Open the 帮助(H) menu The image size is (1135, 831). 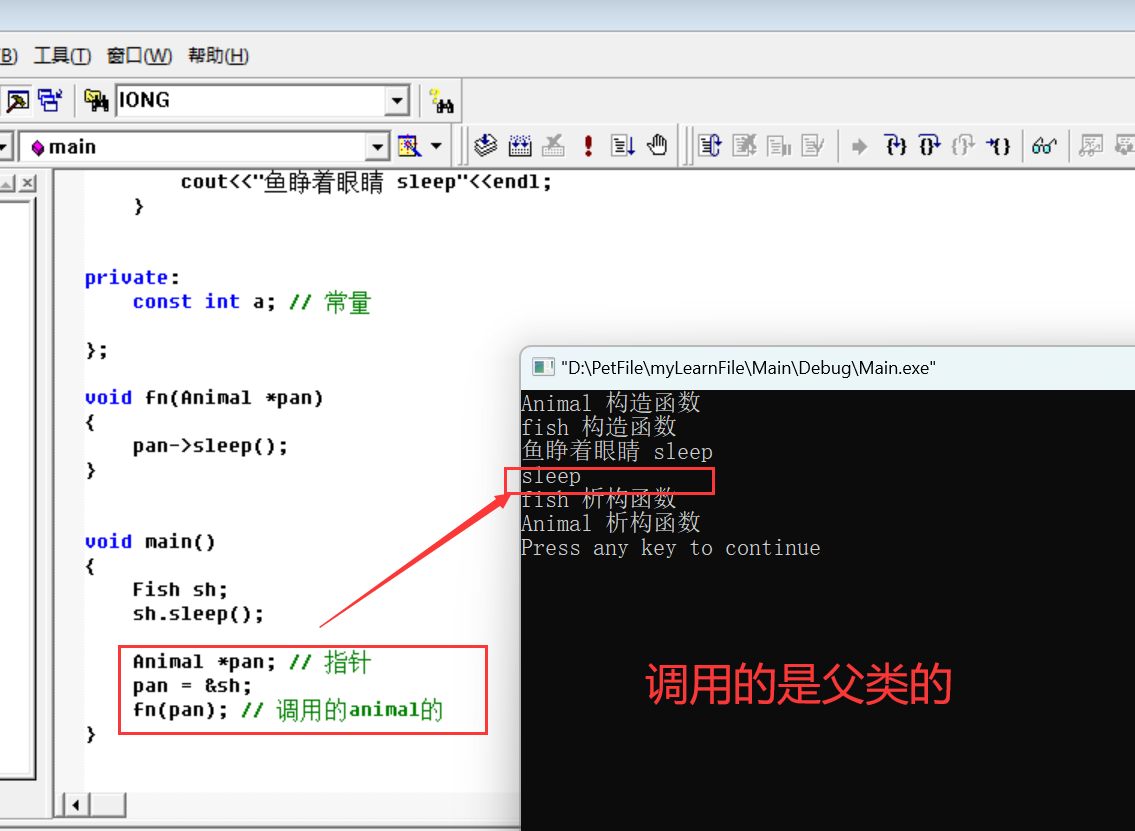[219, 56]
